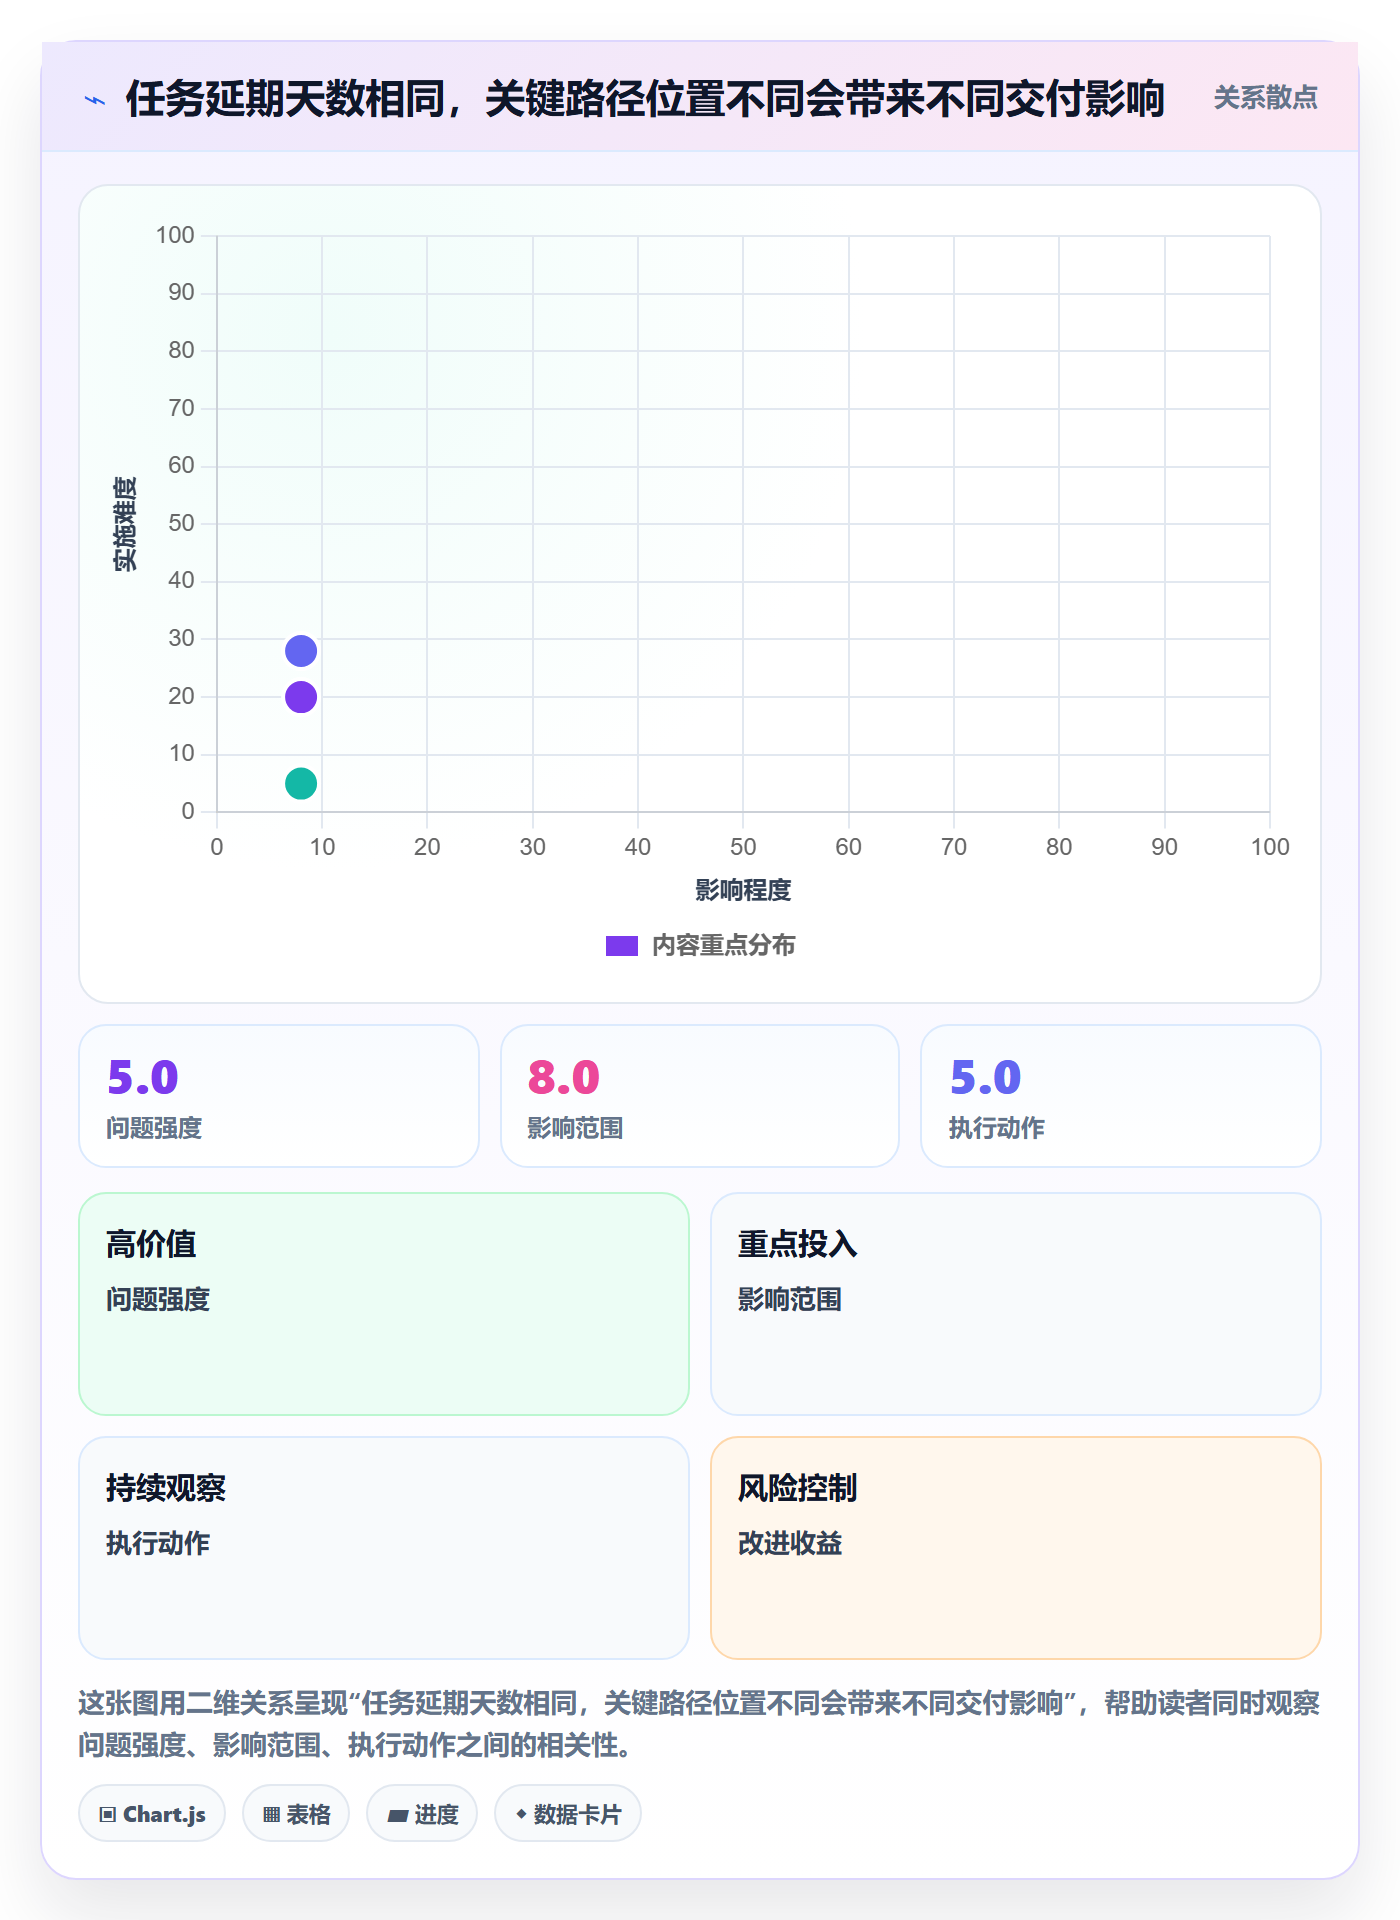Select the purple scatter point at 20

[x=301, y=697]
